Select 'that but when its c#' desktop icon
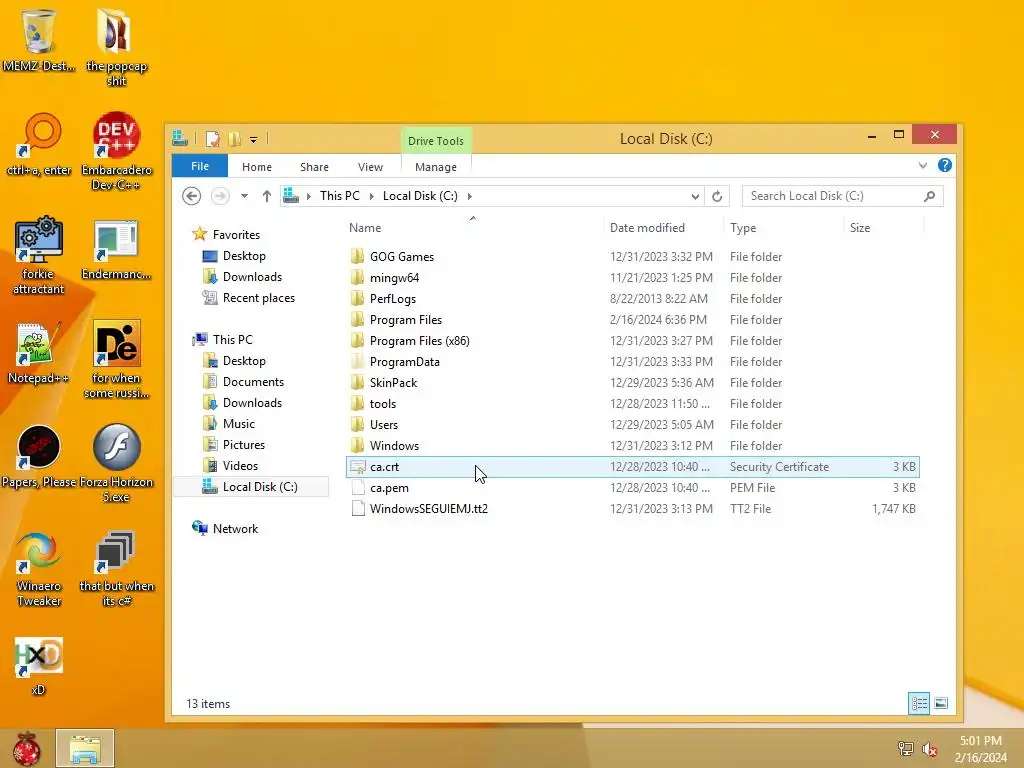This screenshot has width=1024, height=768. (116, 568)
